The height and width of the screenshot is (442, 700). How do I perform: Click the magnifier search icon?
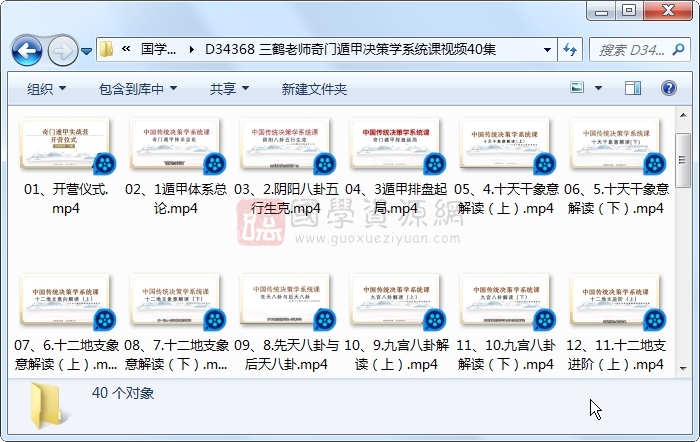coord(679,49)
